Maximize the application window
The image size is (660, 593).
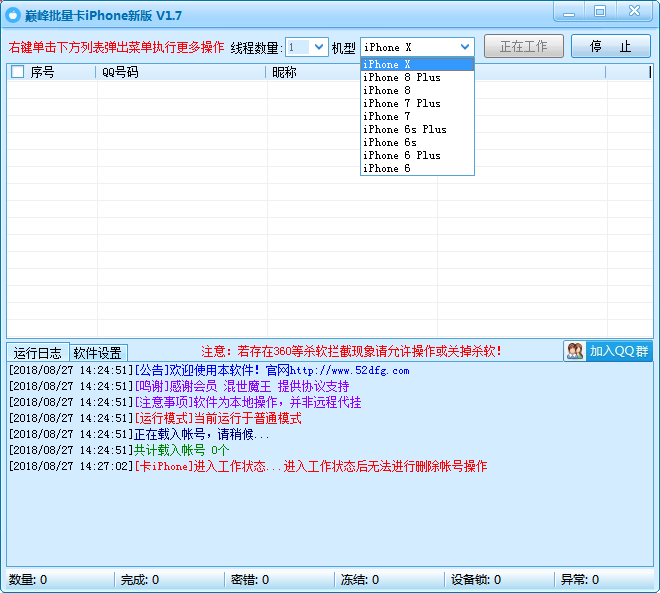click(x=600, y=11)
